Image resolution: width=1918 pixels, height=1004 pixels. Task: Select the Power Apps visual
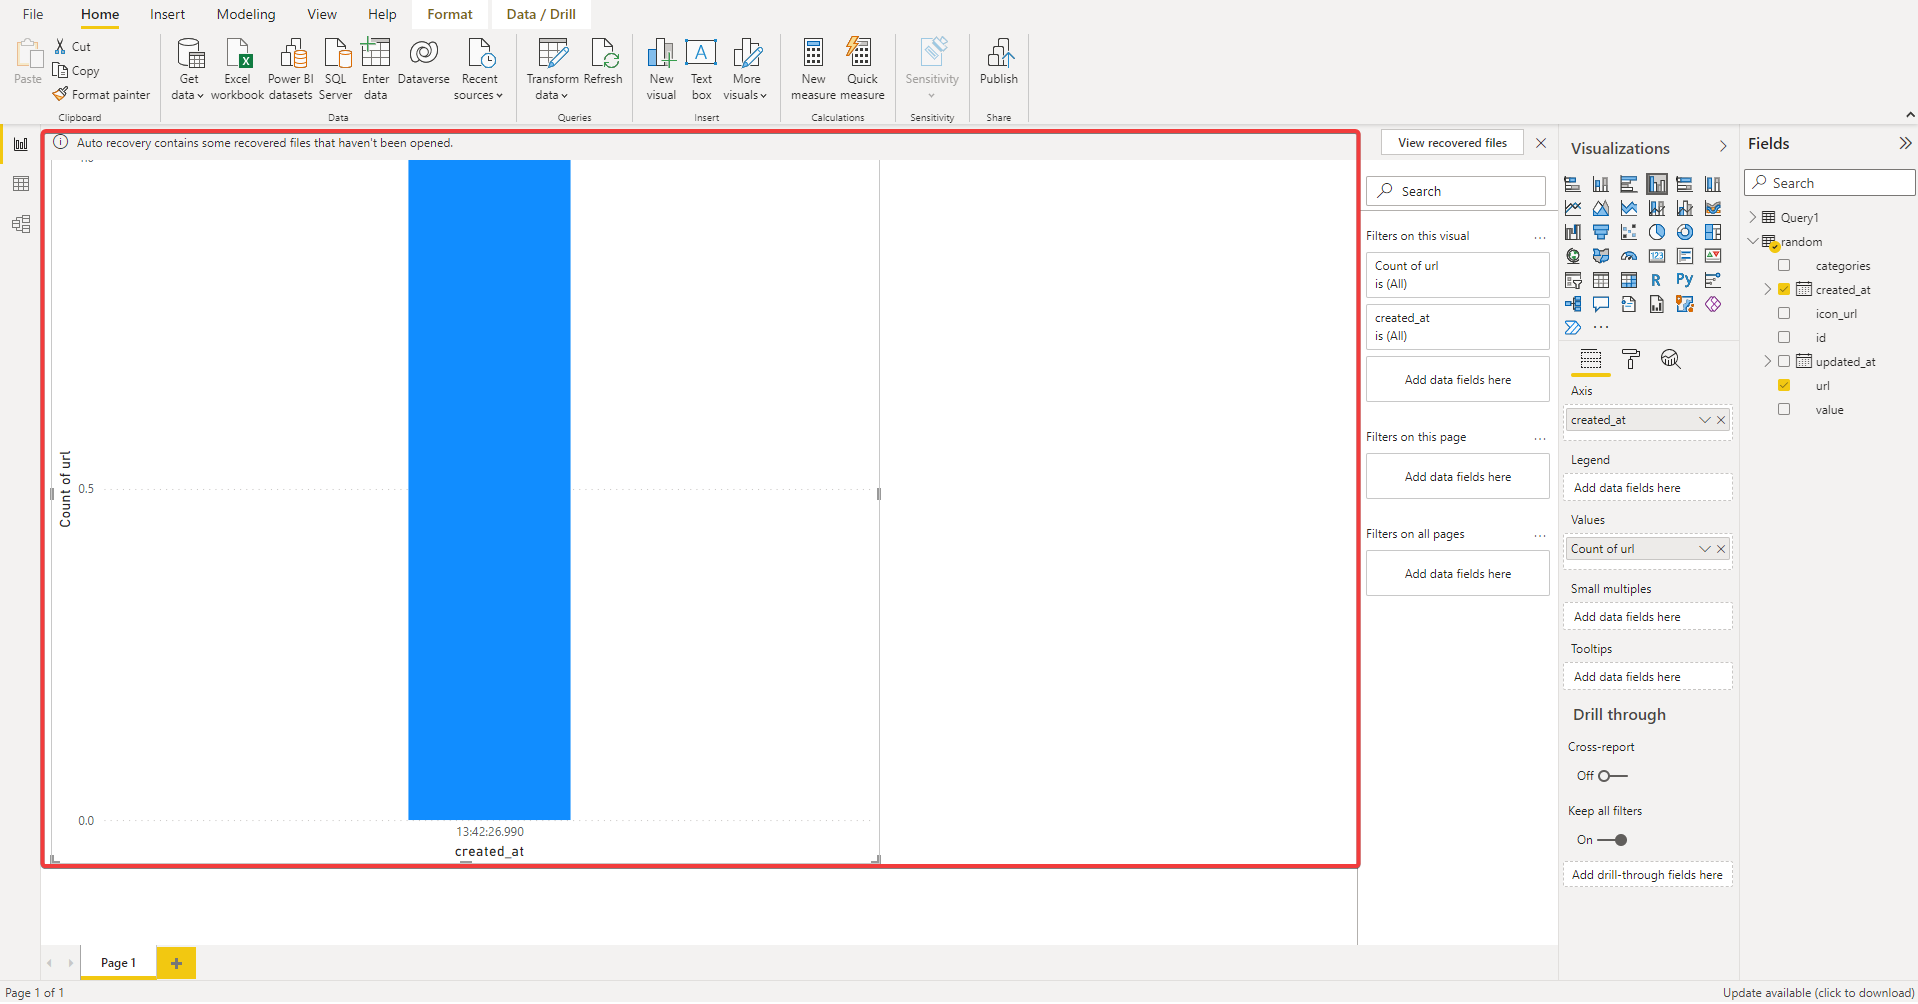pyautogui.click(x=1713, y=304)
